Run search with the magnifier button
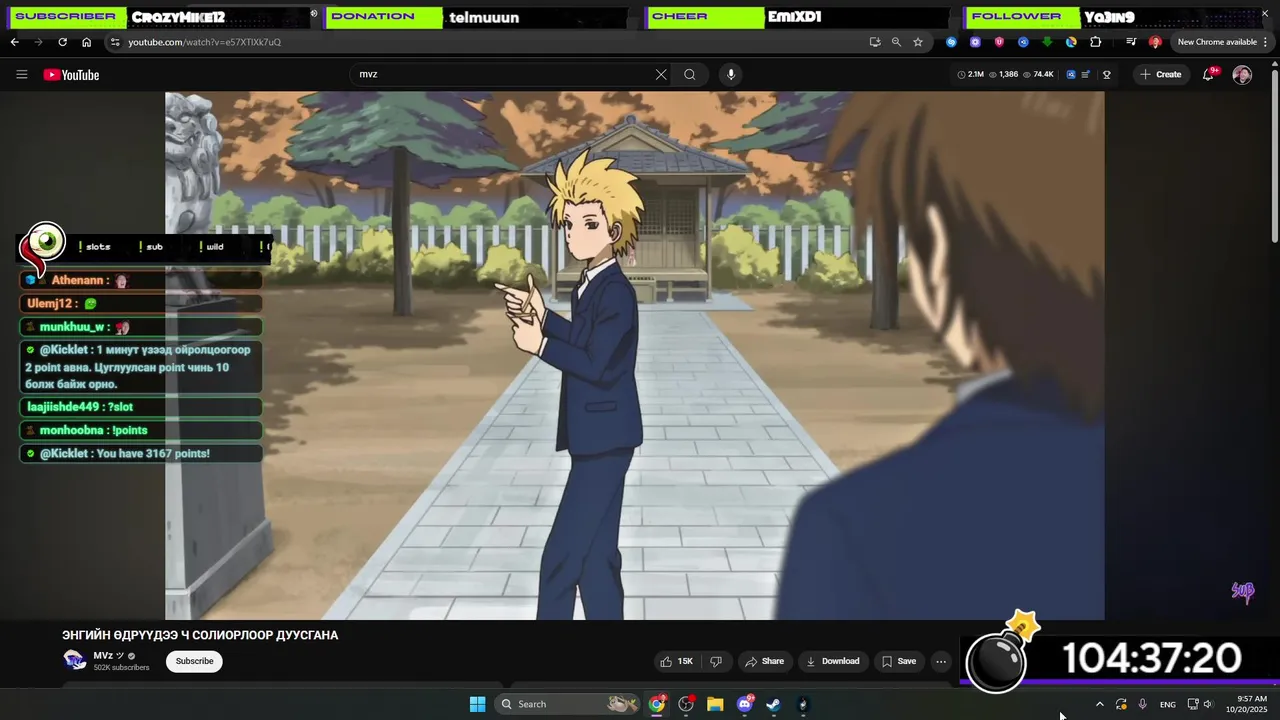 point(690,74)
